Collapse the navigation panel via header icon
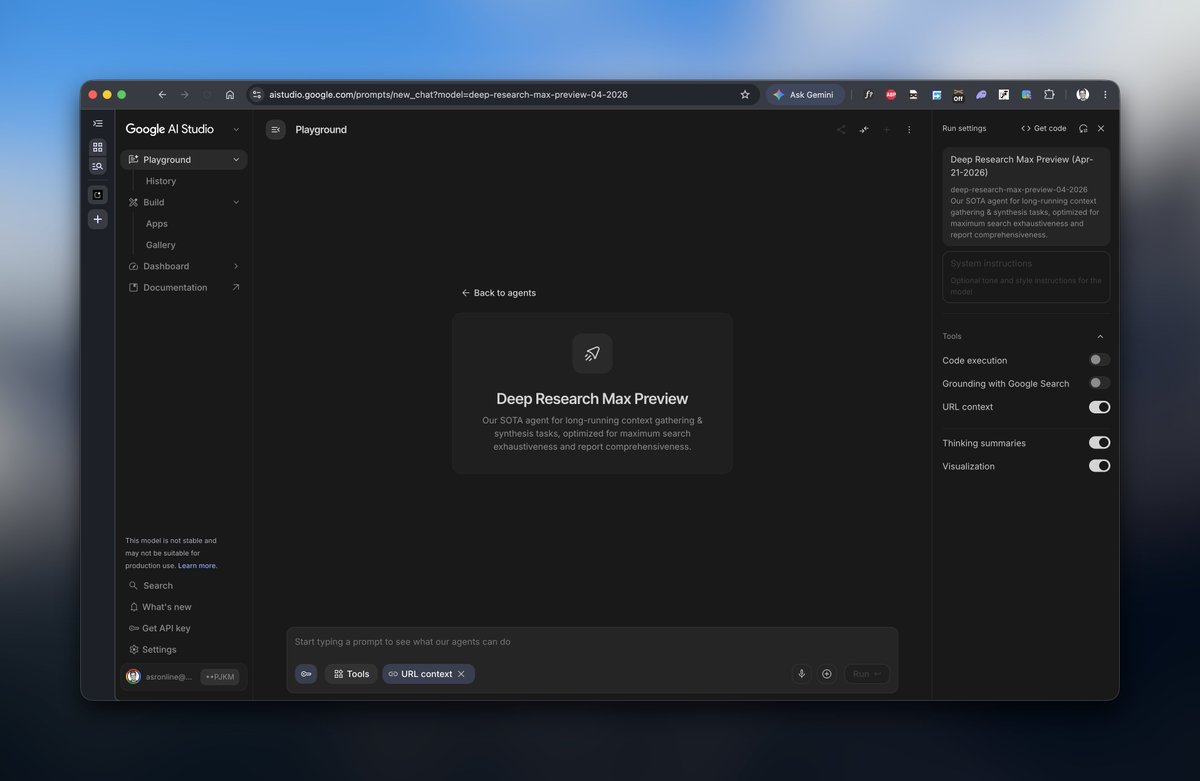 276,129
